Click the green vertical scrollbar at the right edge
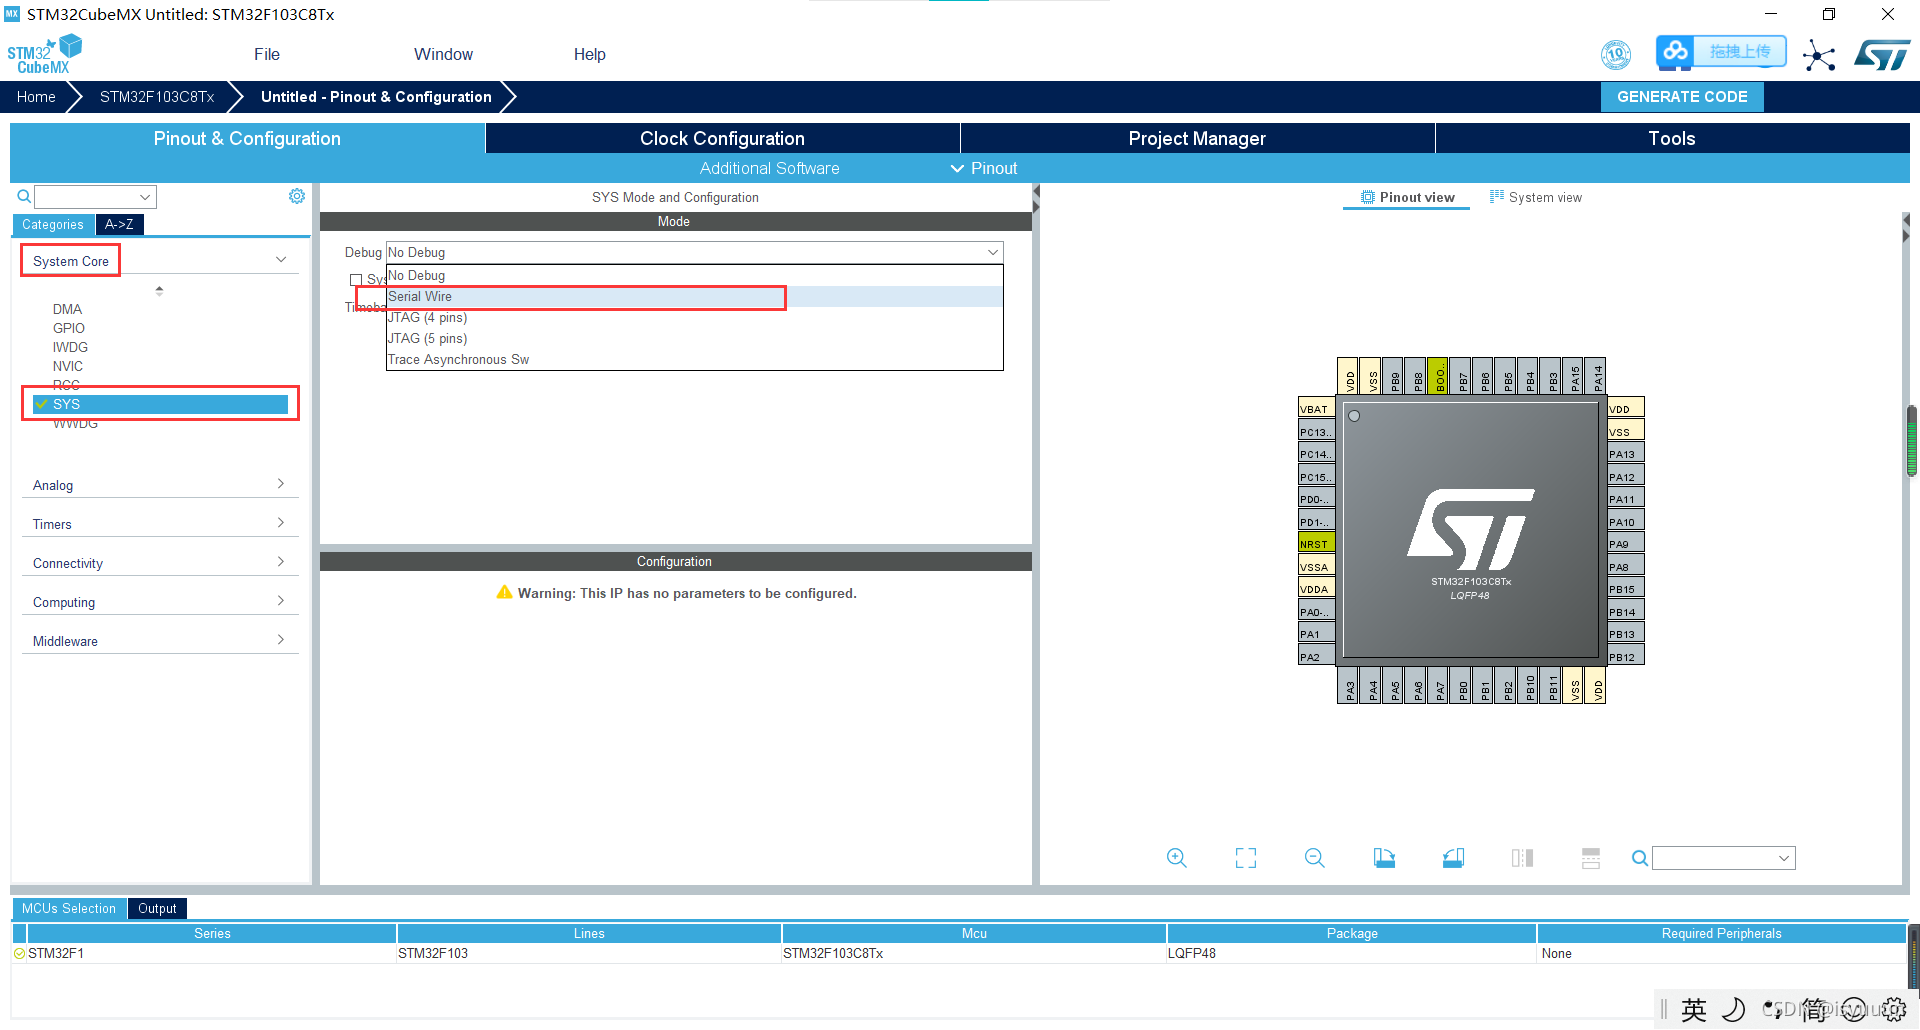This screenshot has height=1030, width=1920. point(1912,441)
